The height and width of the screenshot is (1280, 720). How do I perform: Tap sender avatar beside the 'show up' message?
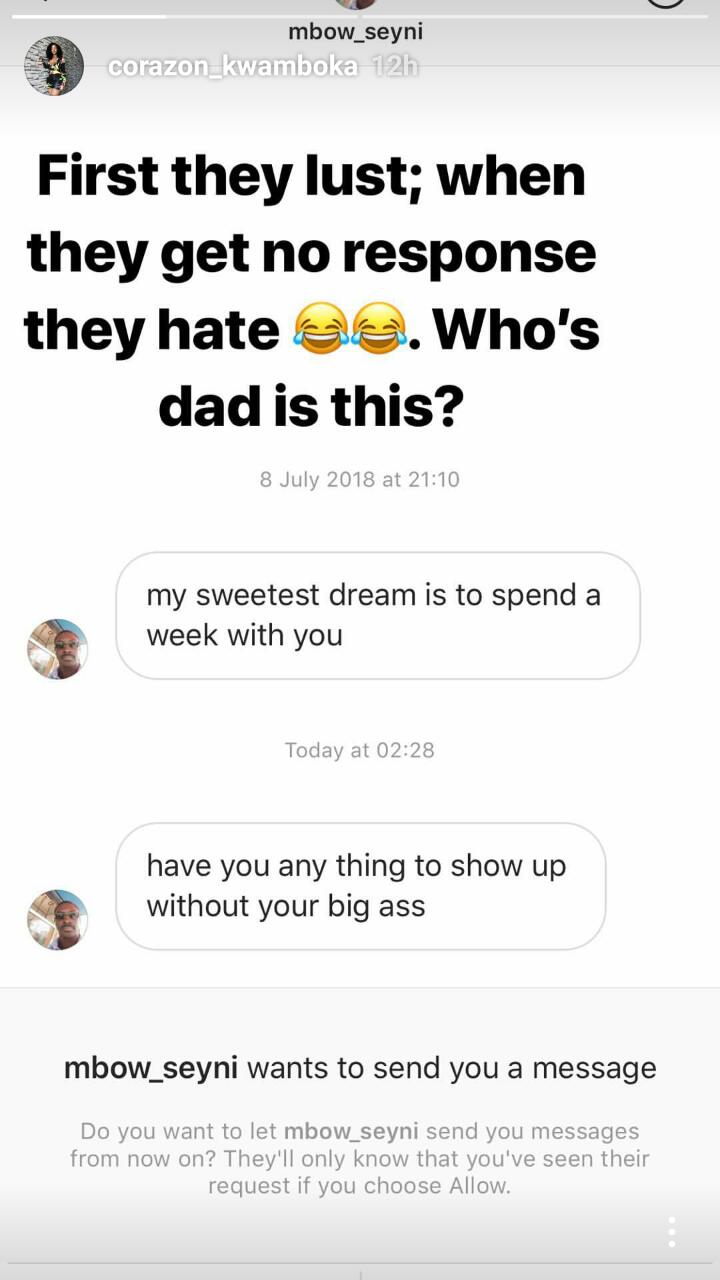57,920
